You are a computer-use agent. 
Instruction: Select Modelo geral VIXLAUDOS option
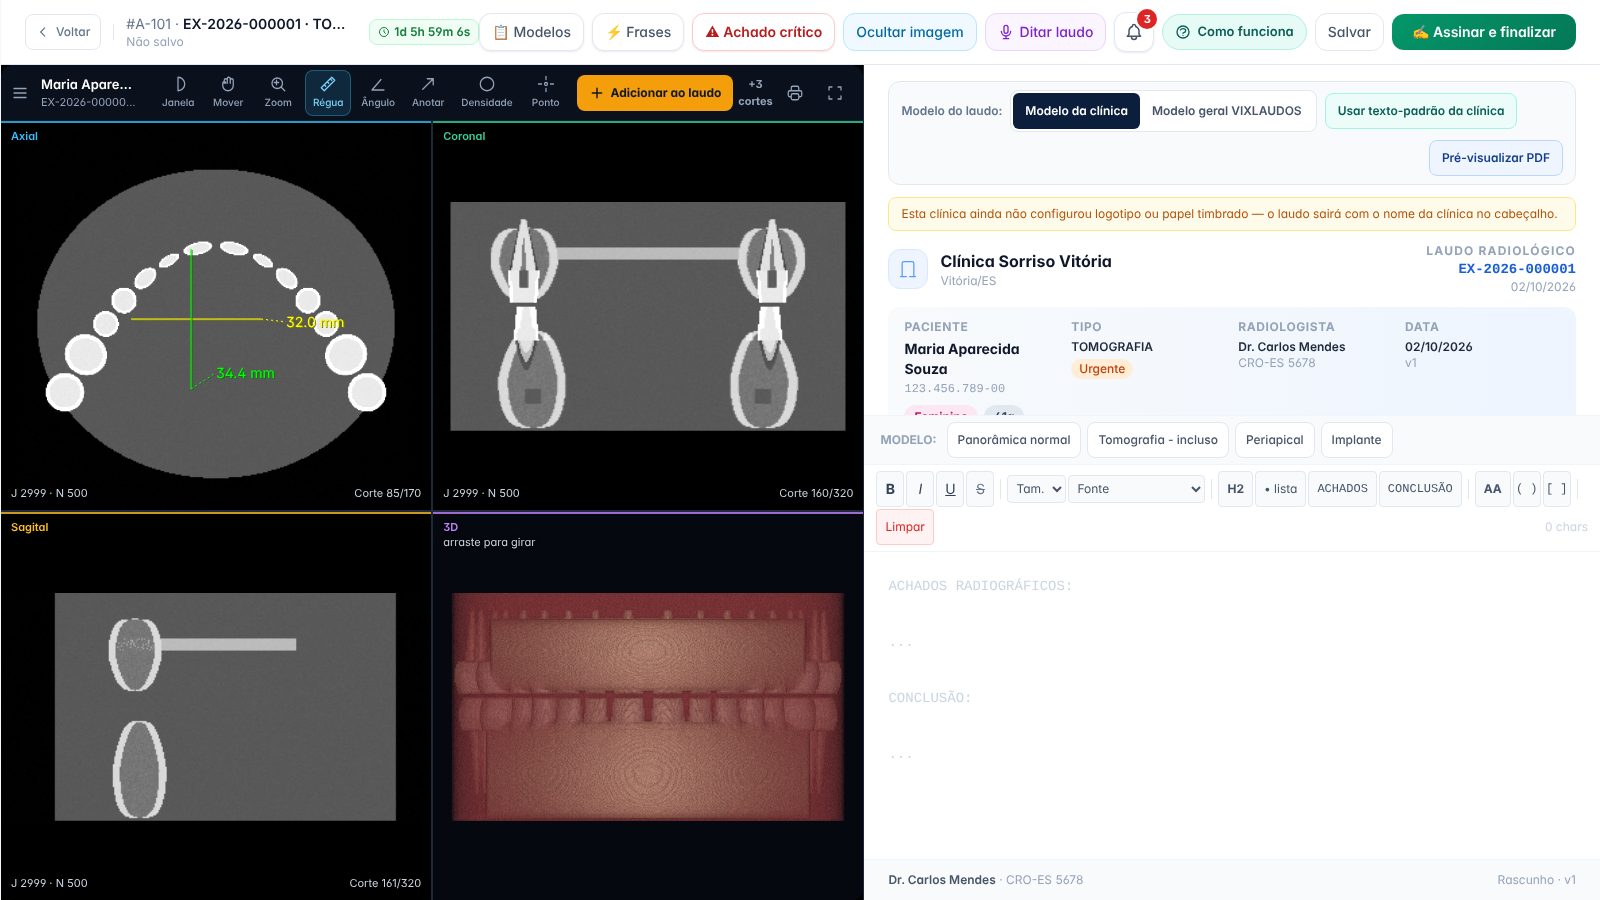pos(1227,111)
